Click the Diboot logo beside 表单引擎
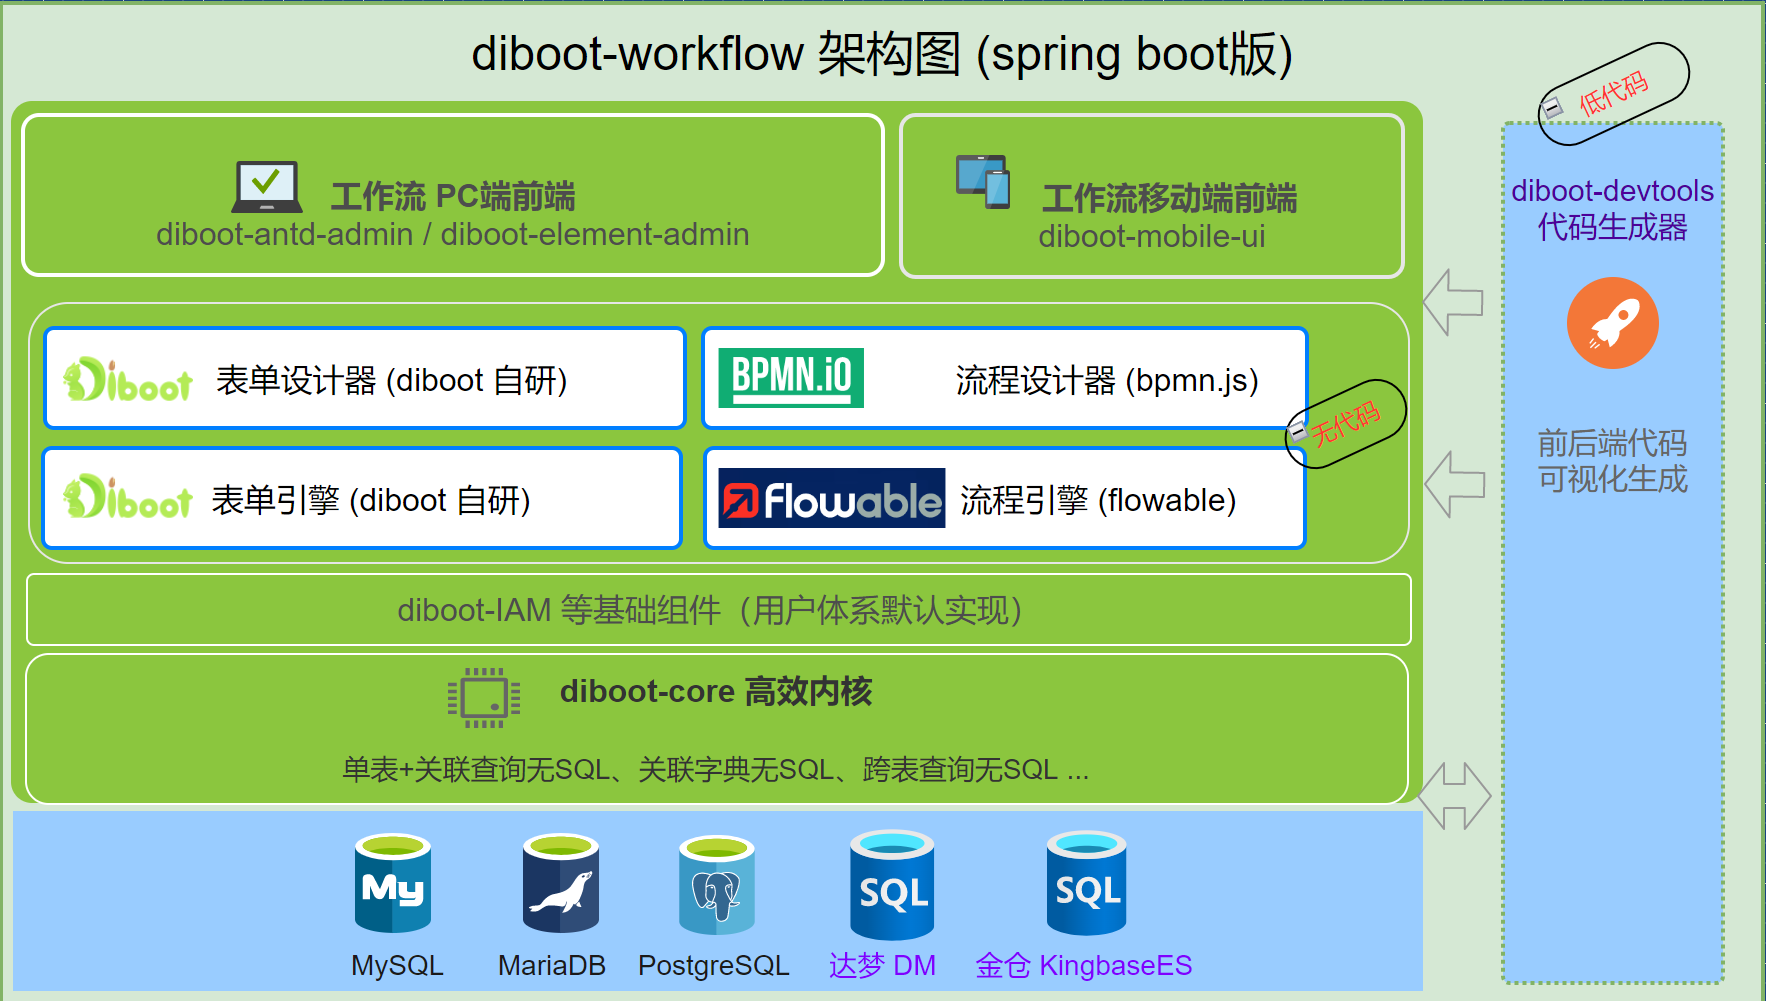The height and width of the screenshot is (1001, 1766). 127,498
